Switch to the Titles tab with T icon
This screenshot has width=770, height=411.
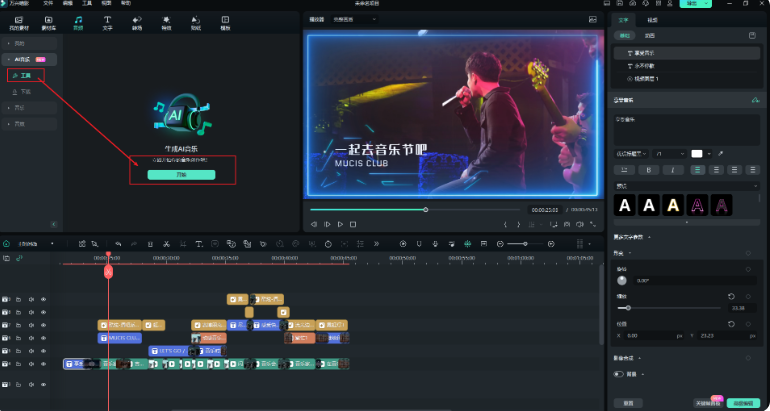point(107,23)
